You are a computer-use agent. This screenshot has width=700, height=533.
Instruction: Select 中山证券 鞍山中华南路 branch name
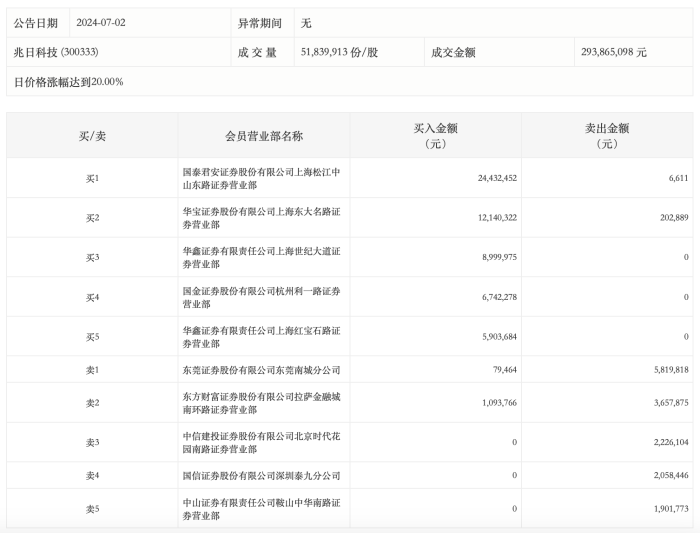point(261,509)
